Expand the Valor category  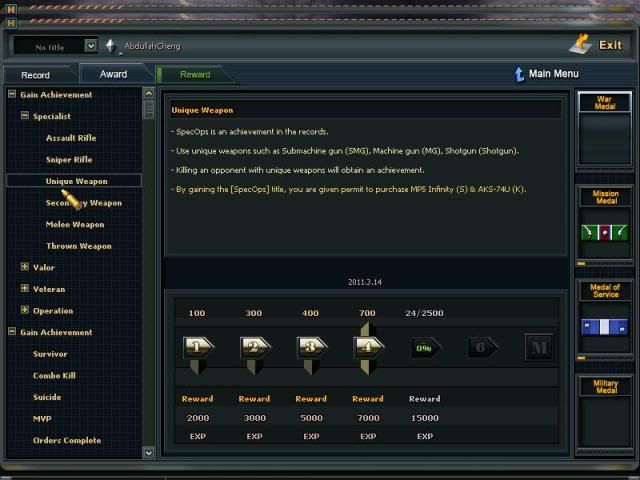pos(25,267)
